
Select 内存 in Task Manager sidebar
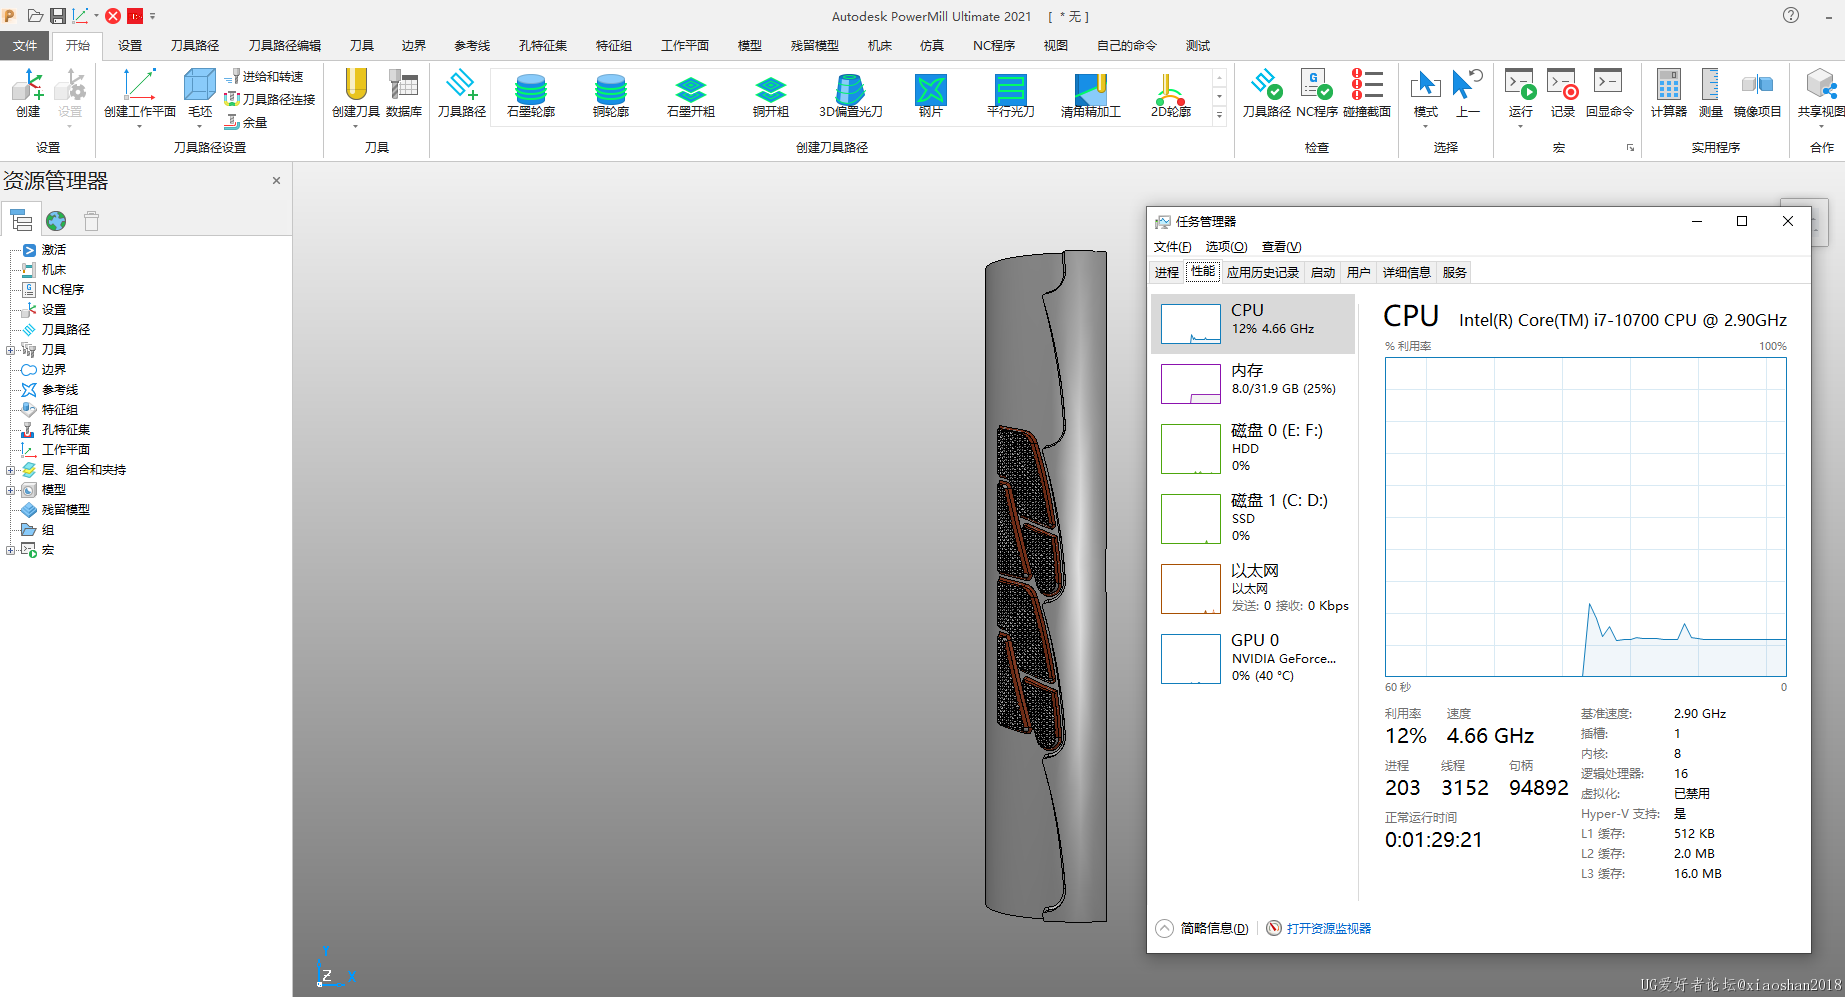1253,383
